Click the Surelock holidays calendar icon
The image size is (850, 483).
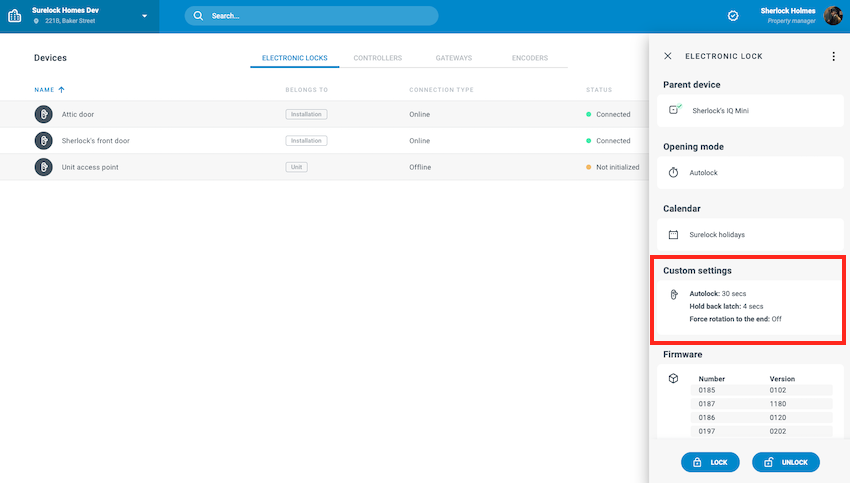(674, 235)
